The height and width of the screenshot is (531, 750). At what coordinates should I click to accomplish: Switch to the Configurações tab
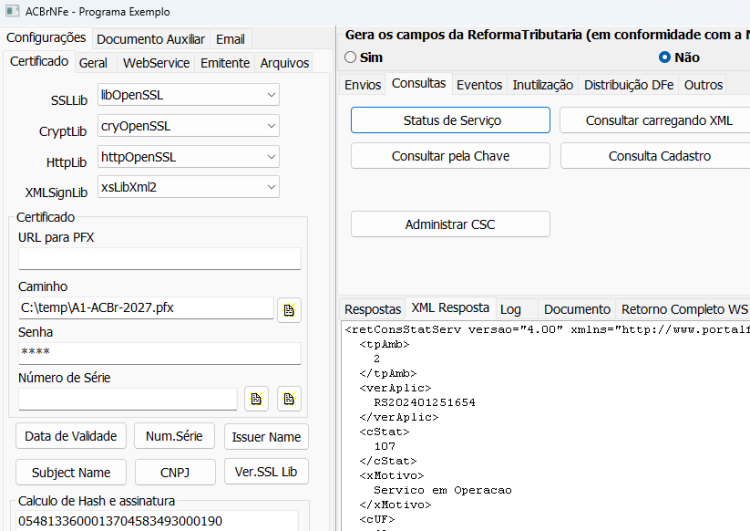[x=46, y=38]
